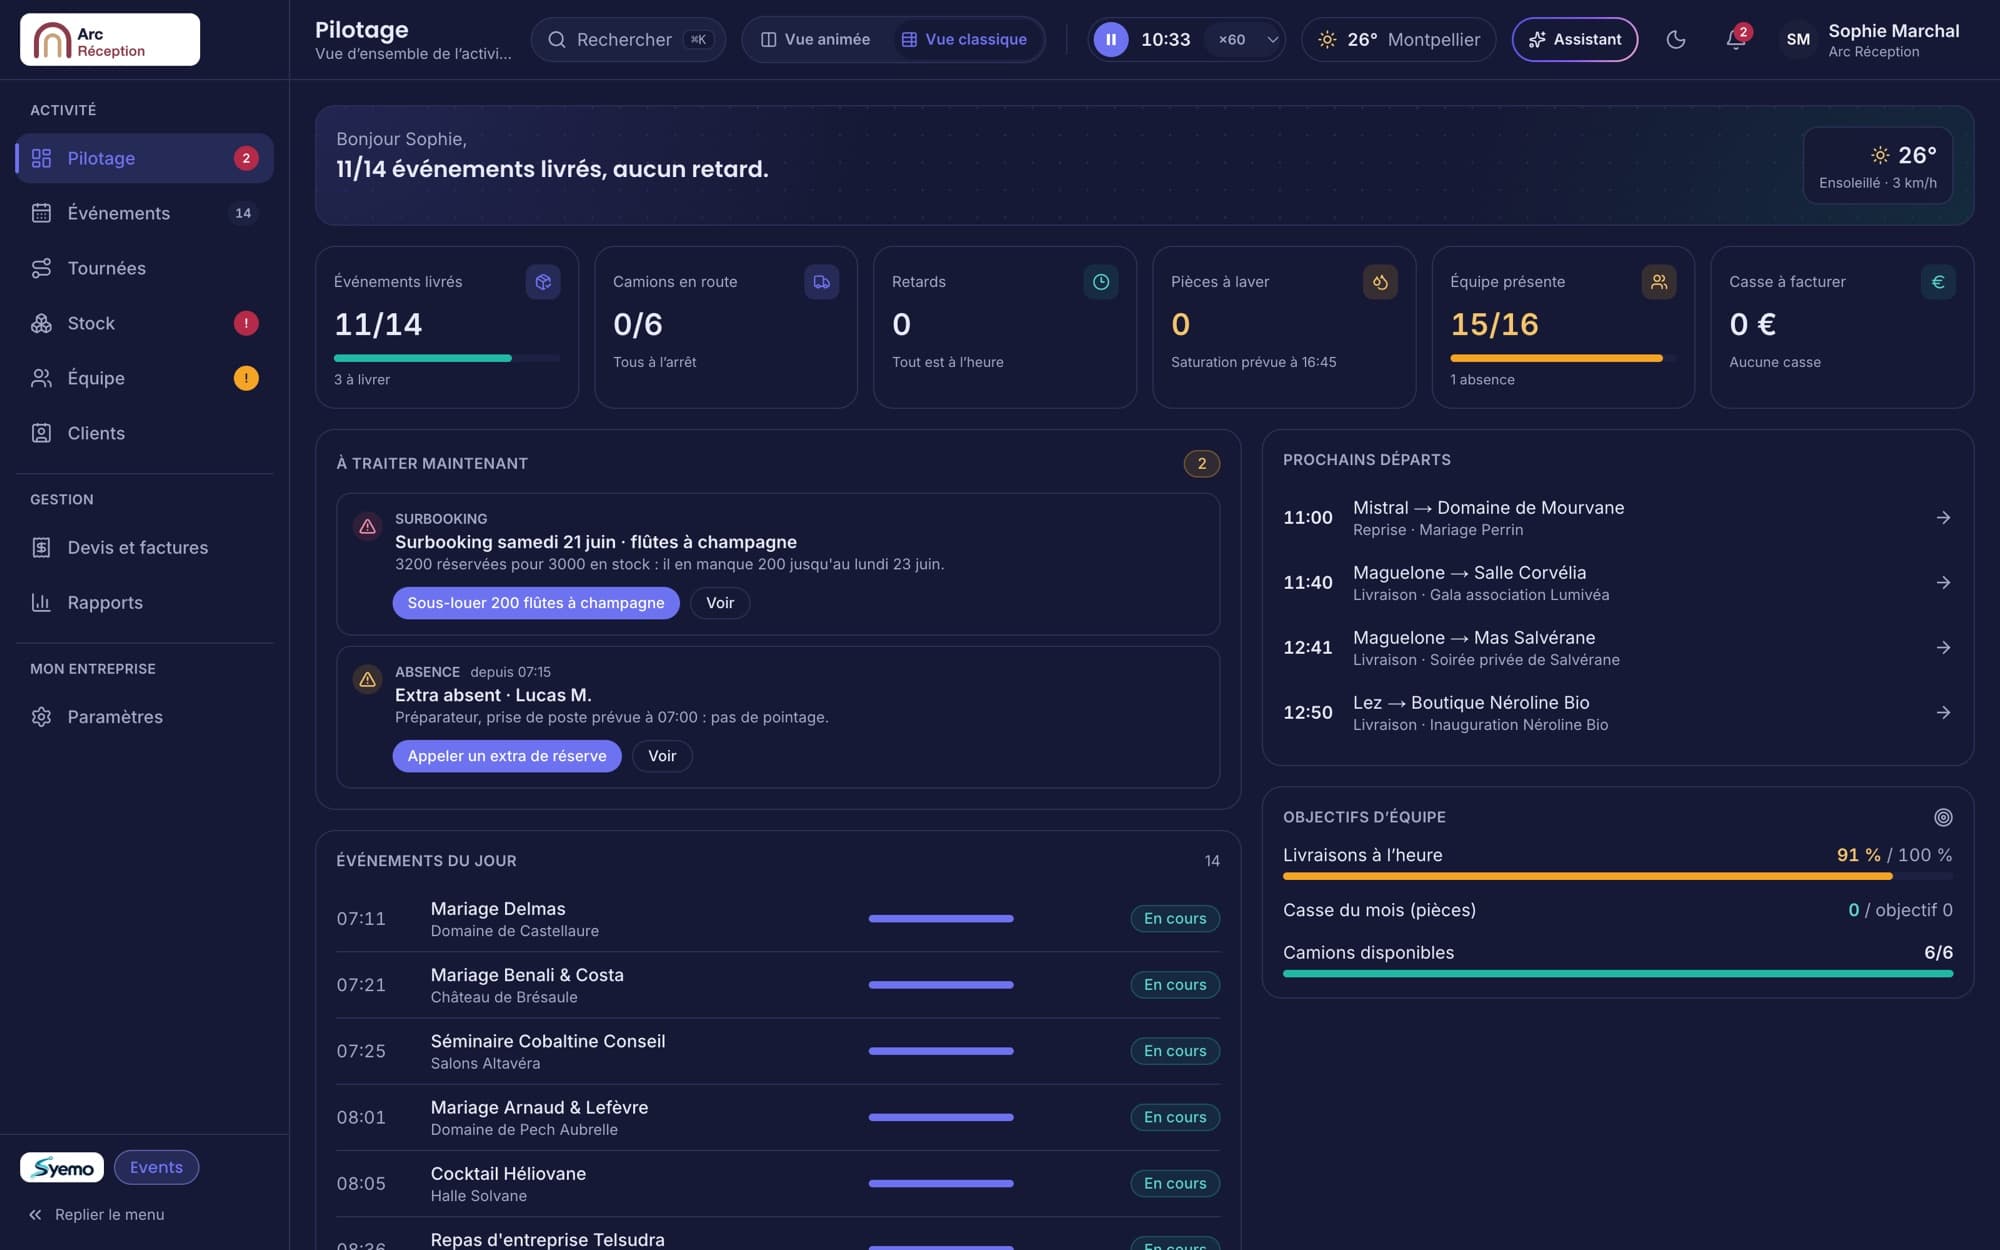
Task: Open Paramètres
Action: tap(145, 717)
